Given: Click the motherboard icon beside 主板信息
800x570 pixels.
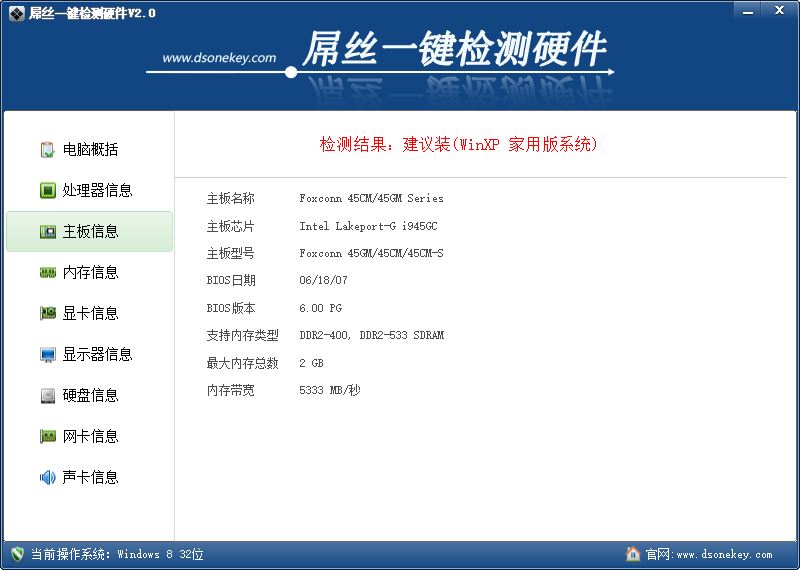Looking at the screenshot, I should click(x=47, y=232).
